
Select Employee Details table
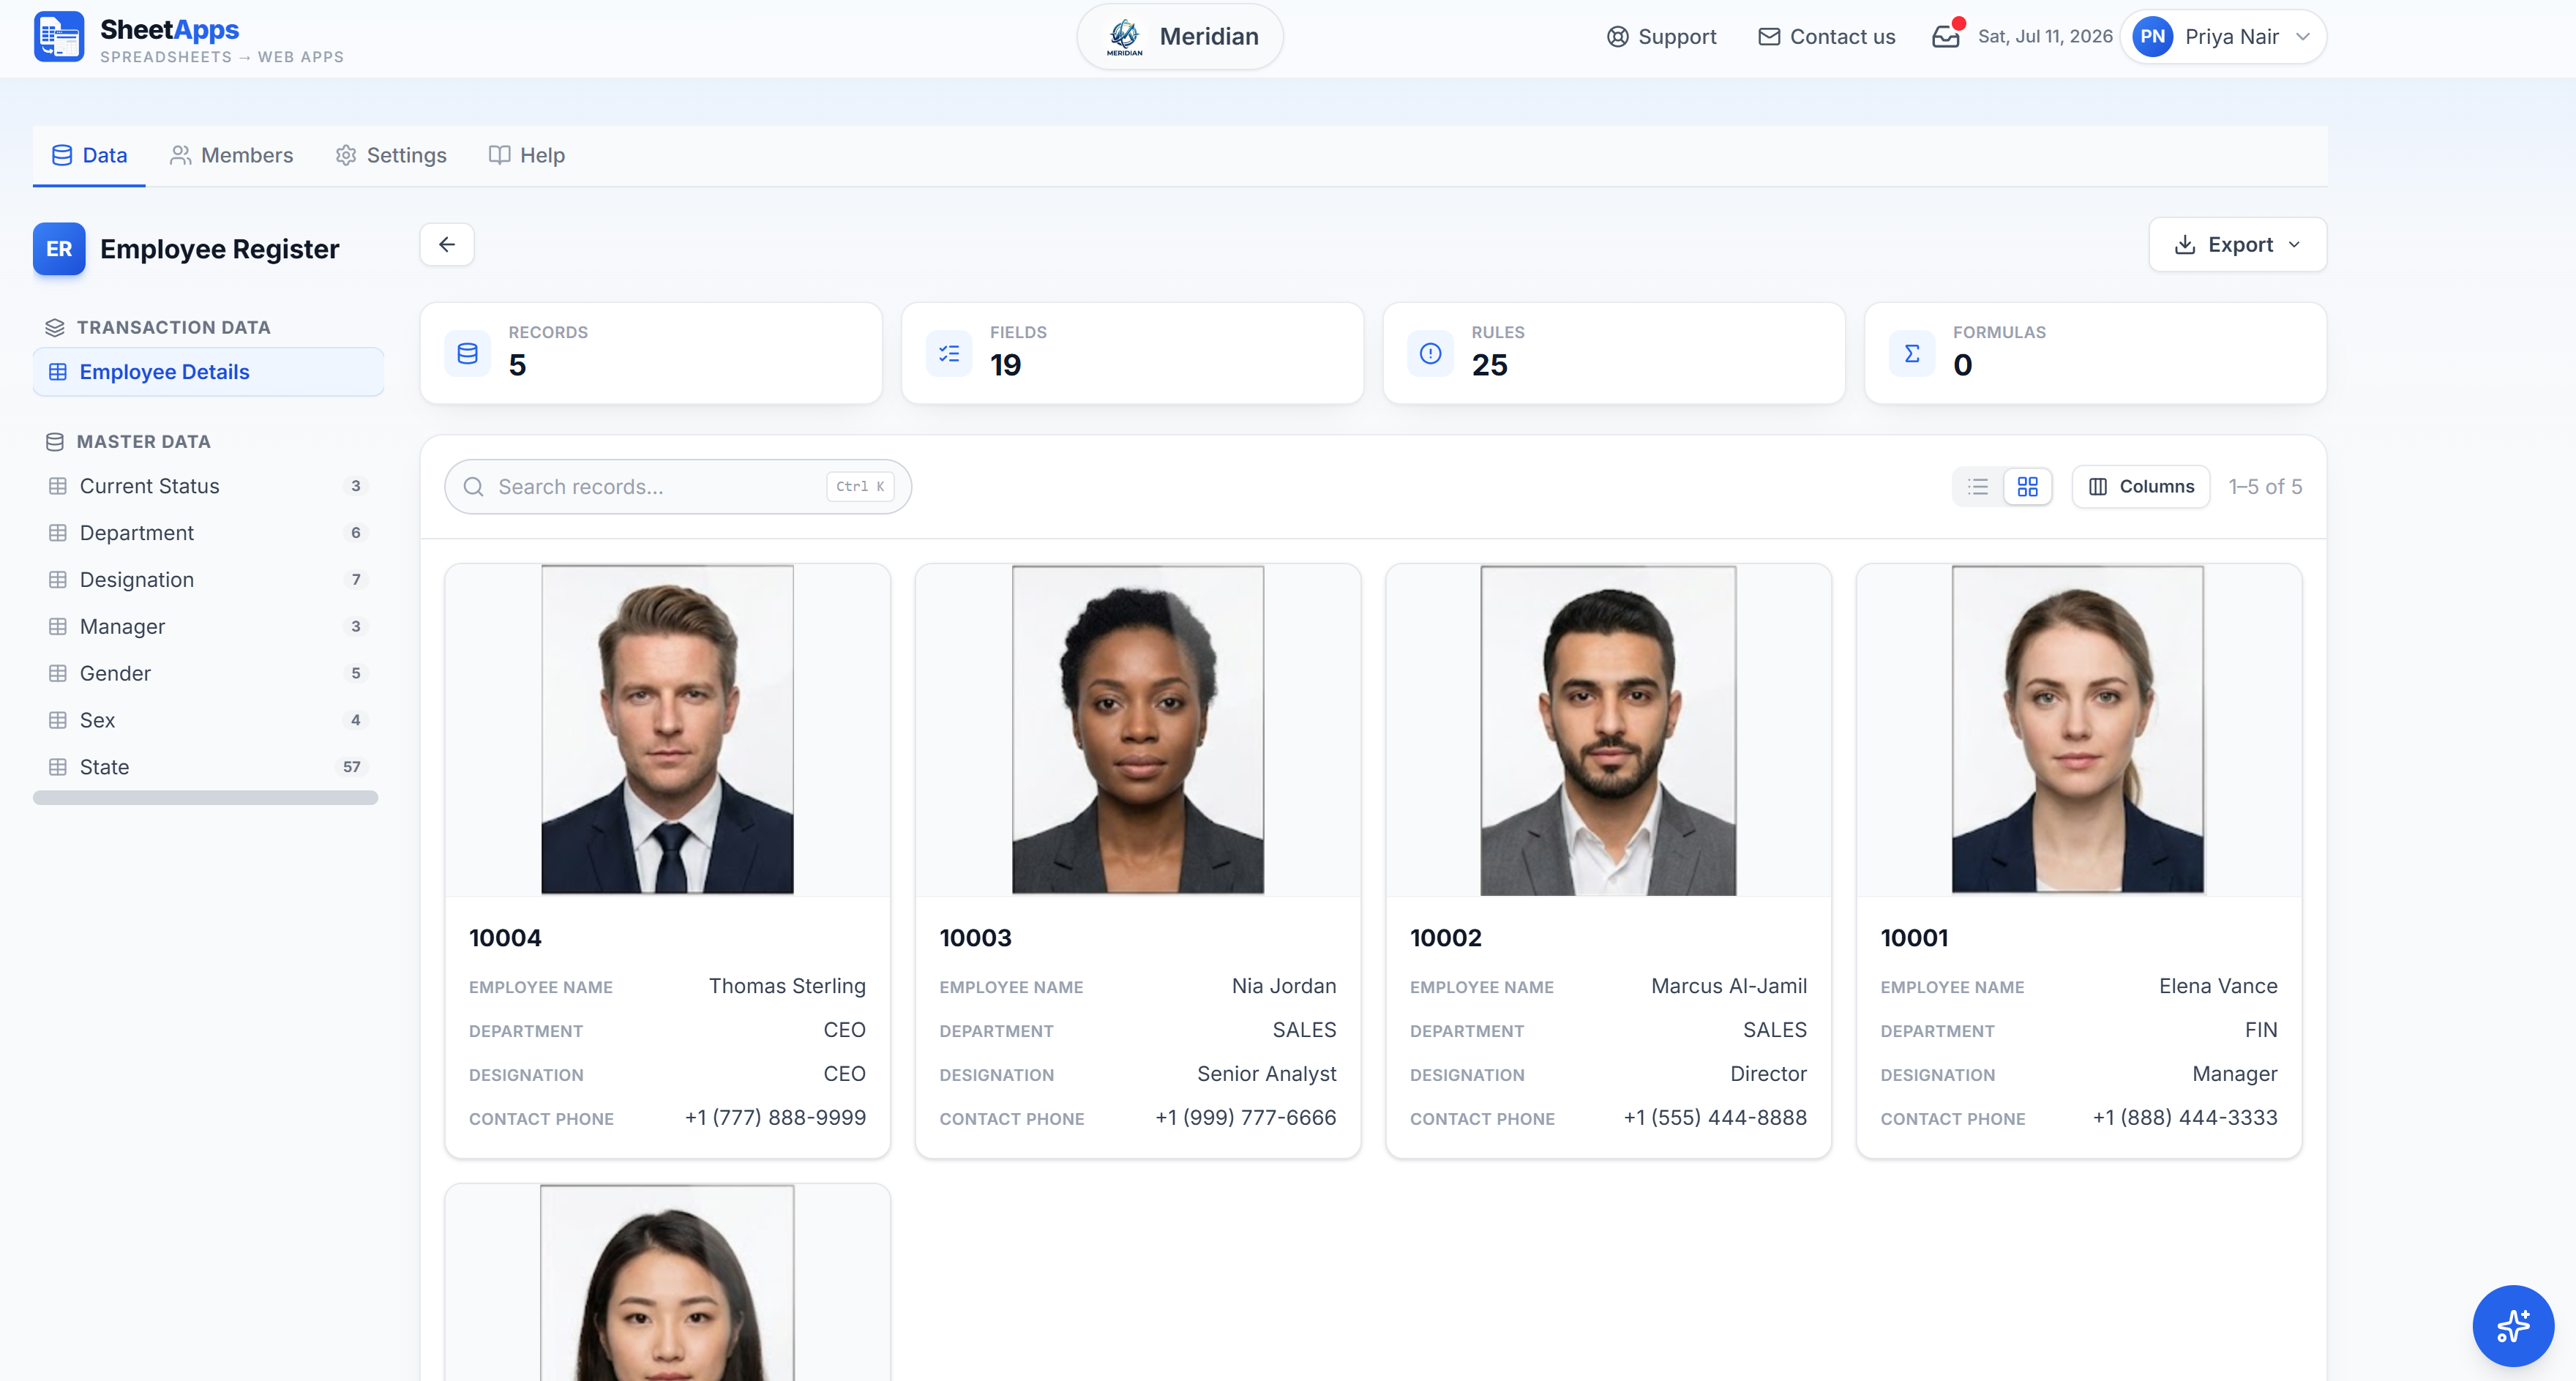pos(208,372)
